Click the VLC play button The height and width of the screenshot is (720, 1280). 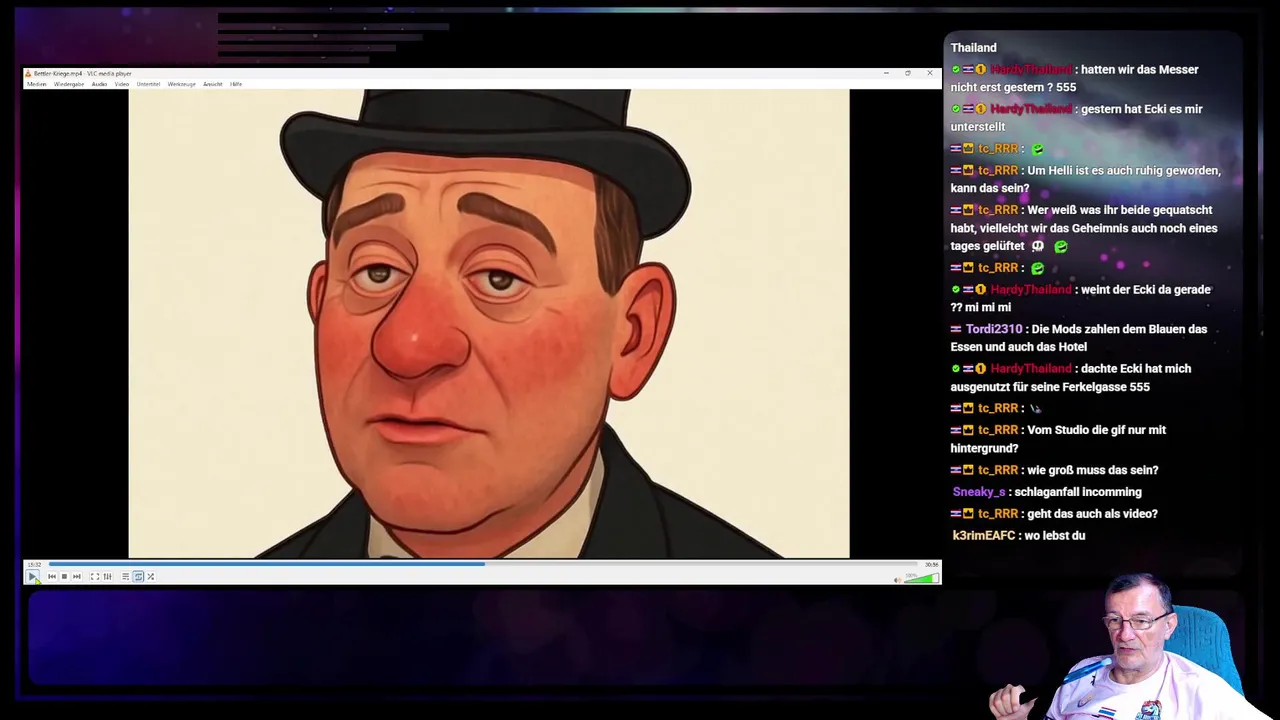coord(33,576)
